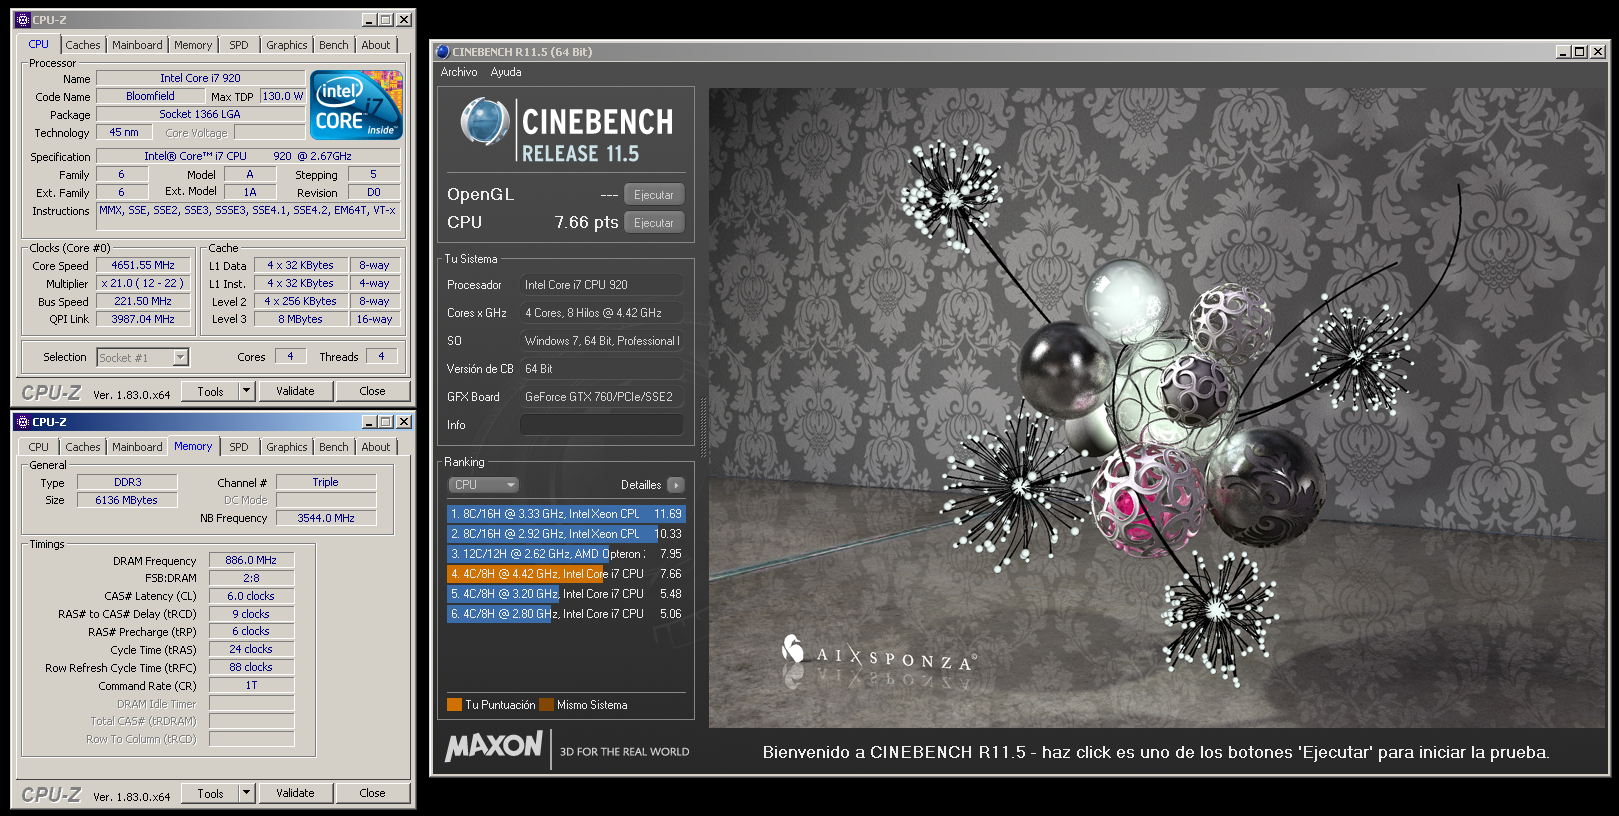Click the memory Size value 6136 MBytes
The height and width of the screenshot is (816, 1619).
[127, 500]
